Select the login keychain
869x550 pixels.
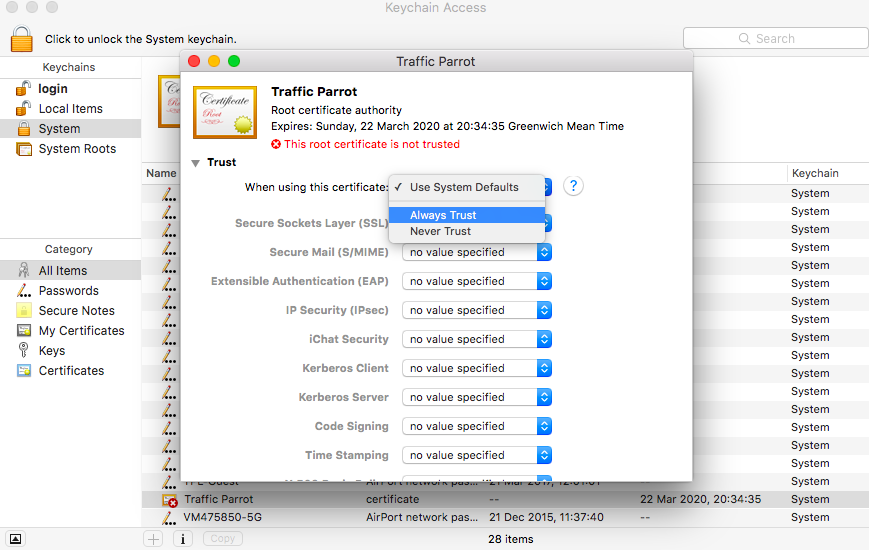point(52,88)
